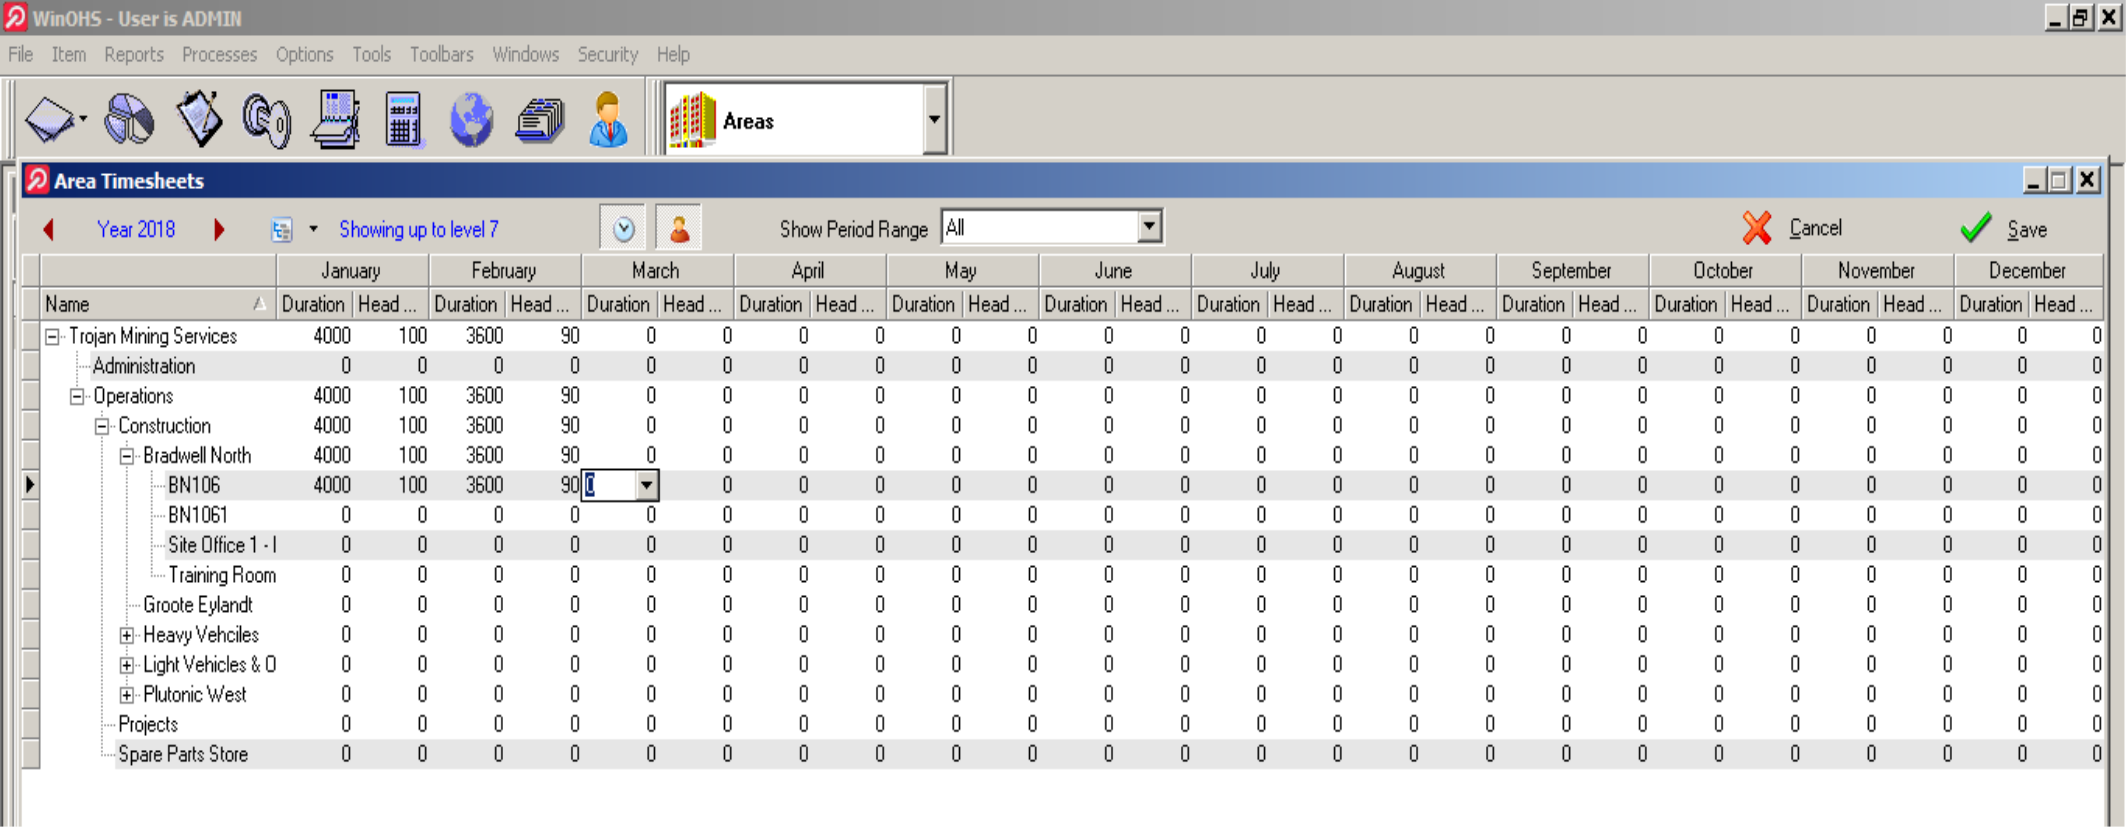This screenshot has height=827, width=2126.
Task: Open the item icon's small dropdown arrow
Action: (x=83, y=119)
